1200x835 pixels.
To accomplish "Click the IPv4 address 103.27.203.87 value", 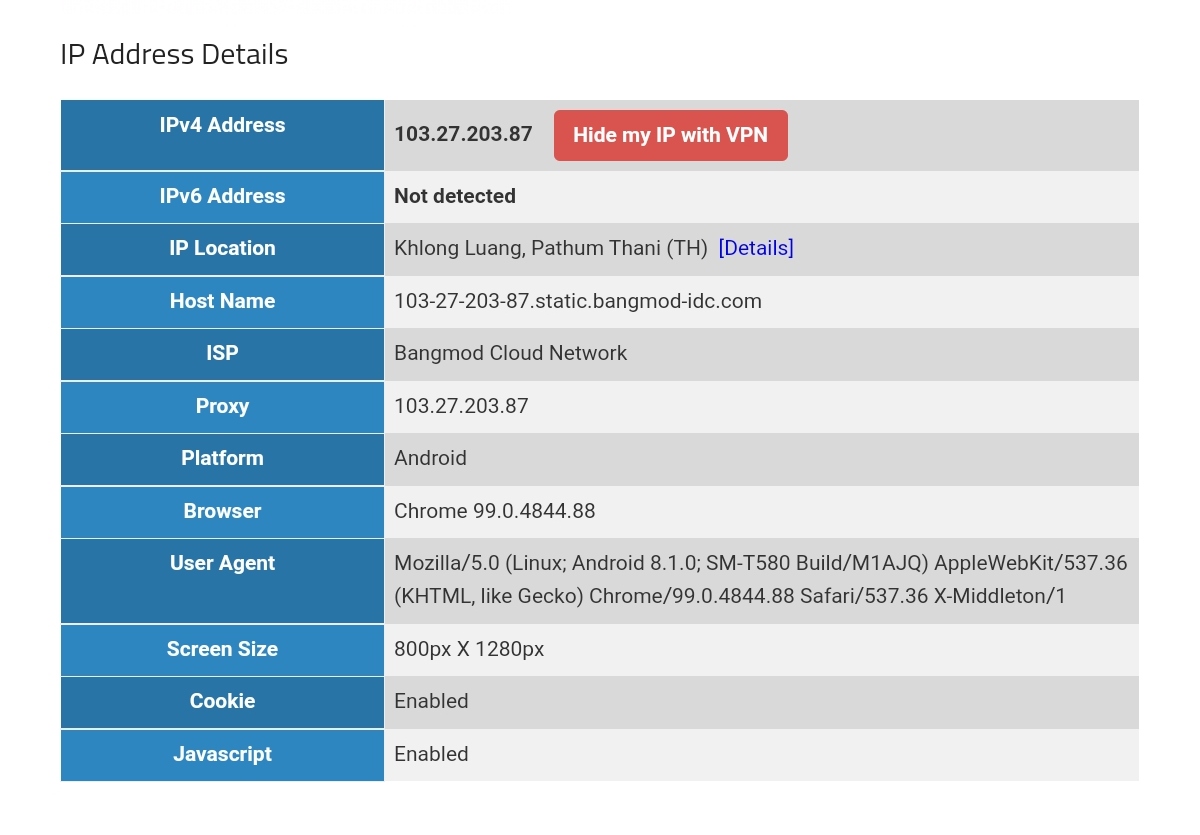I will [462, 134].
